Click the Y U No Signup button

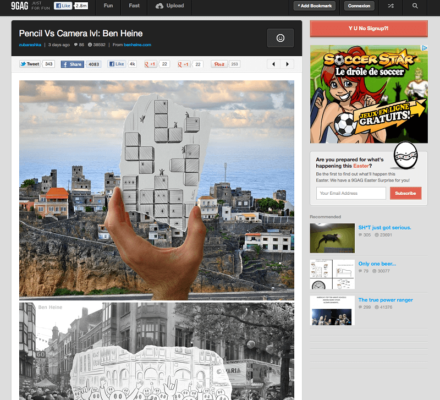click(369, 28)
